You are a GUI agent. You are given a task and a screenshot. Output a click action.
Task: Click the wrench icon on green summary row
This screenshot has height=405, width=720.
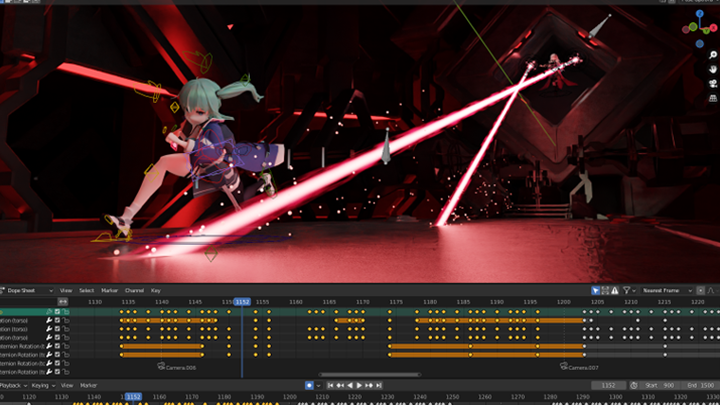(49, 312)
